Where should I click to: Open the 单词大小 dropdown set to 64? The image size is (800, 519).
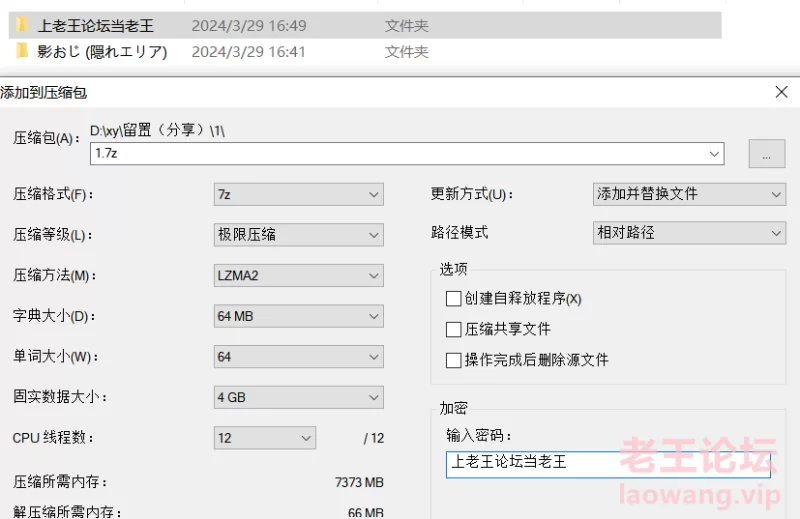pyautogui.click(x=298, y=357)
